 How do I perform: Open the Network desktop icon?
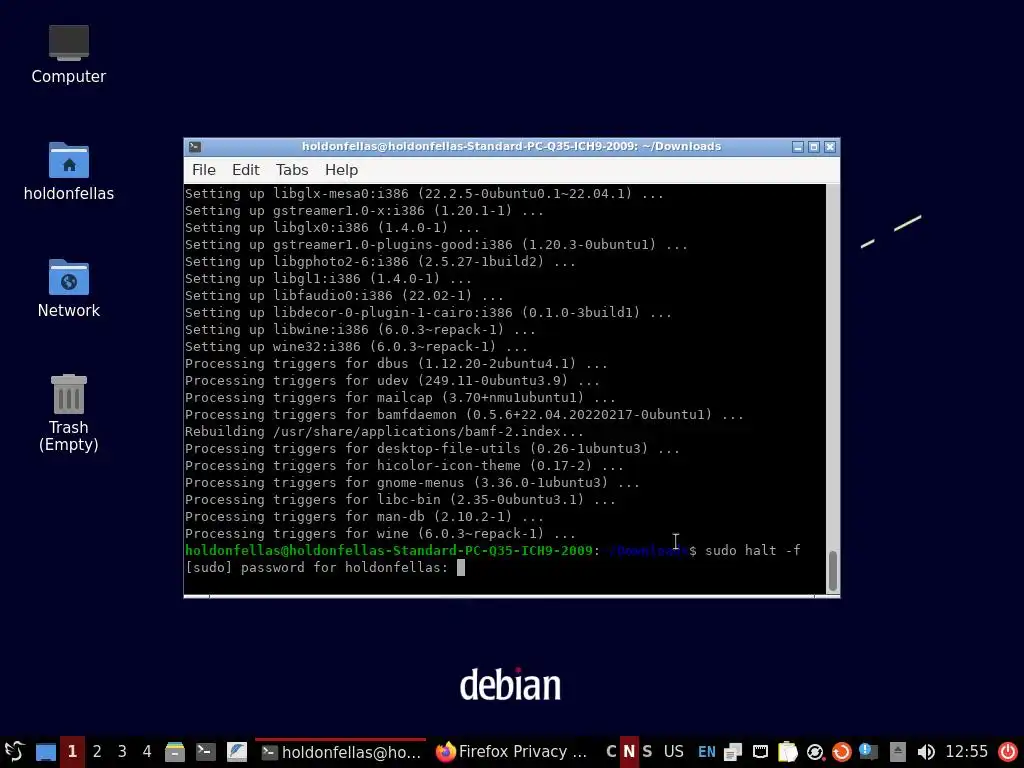tap(69, 289)
